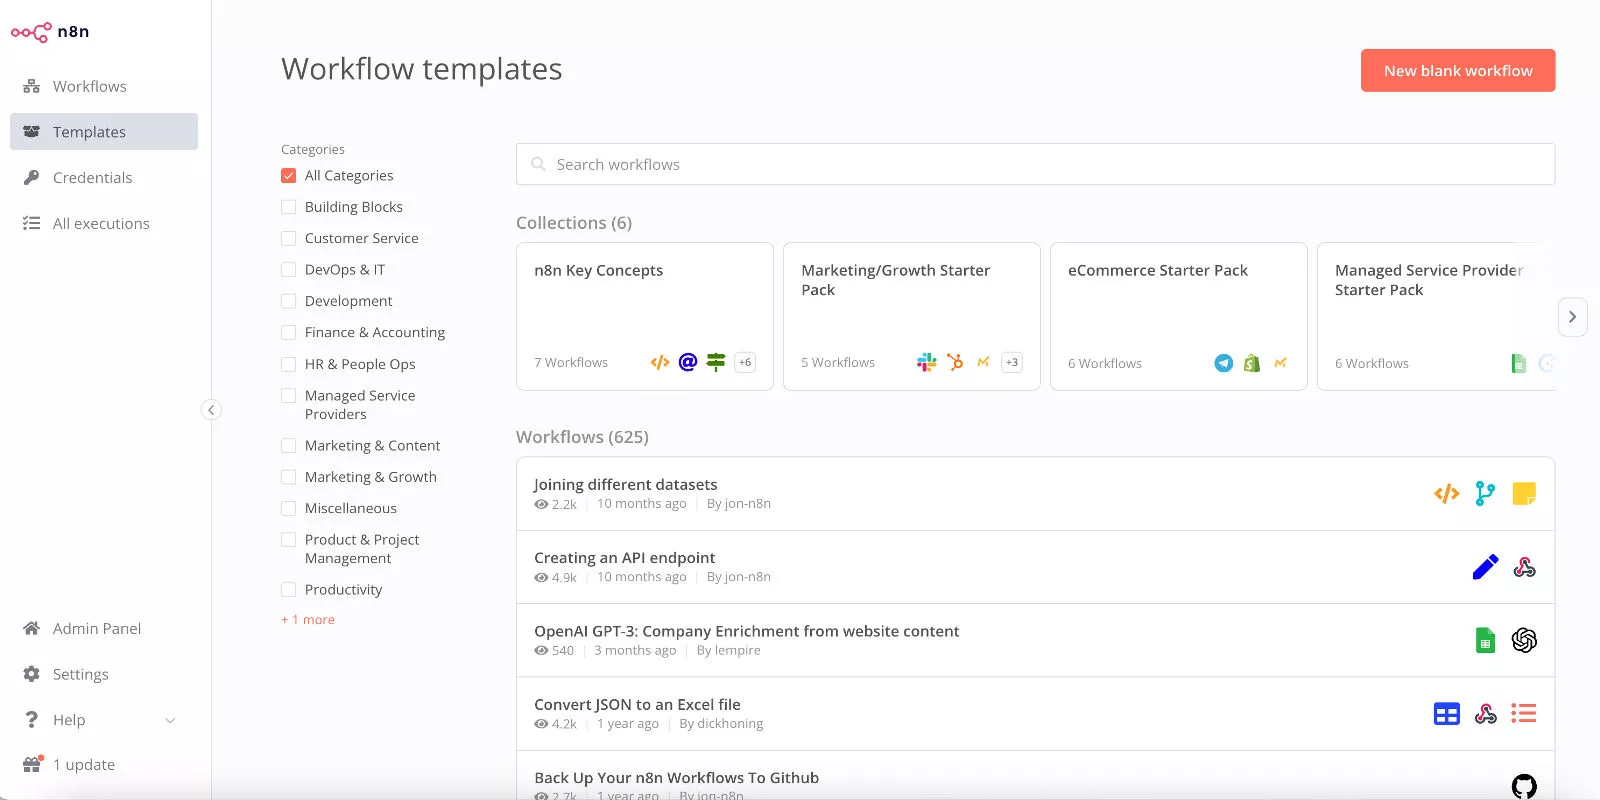Click the yellow sticky note icon on Joining datasets
1600x800 pixels.
(1523, 493)
